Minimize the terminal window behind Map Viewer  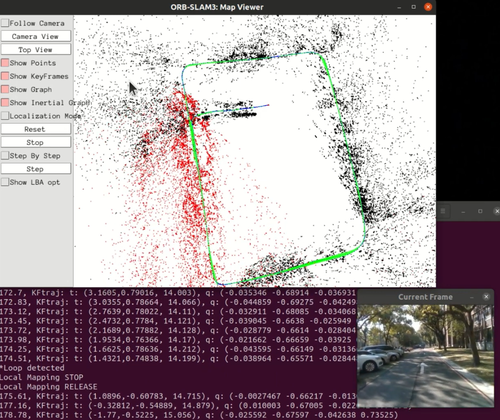pos(463,211)
